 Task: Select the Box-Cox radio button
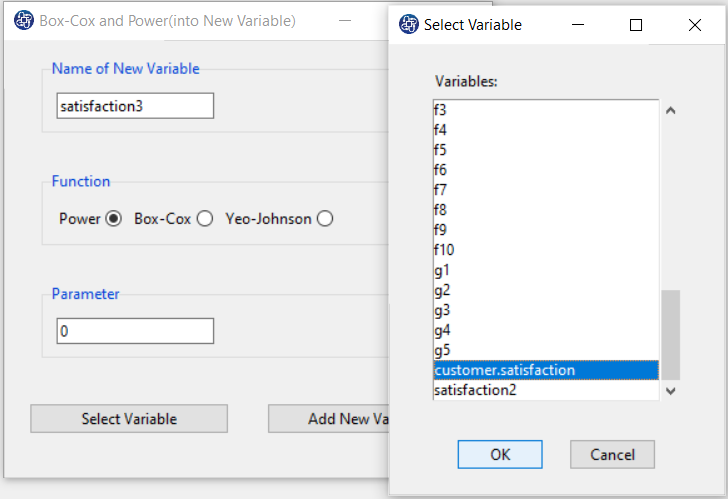(x=205, y=219)
